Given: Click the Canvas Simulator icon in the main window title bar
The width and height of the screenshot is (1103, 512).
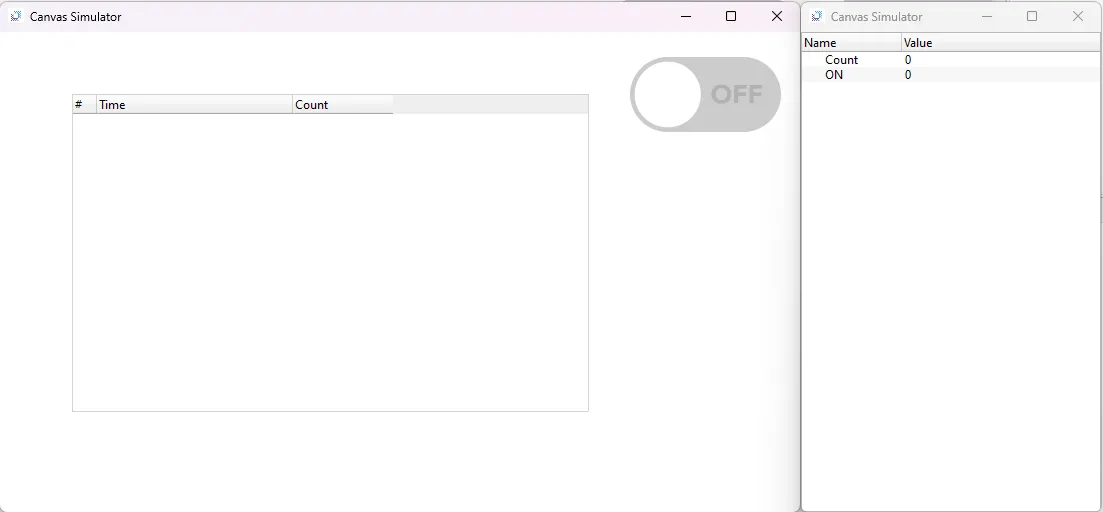Looking at the screenshot, I should (x=16, y=16).
